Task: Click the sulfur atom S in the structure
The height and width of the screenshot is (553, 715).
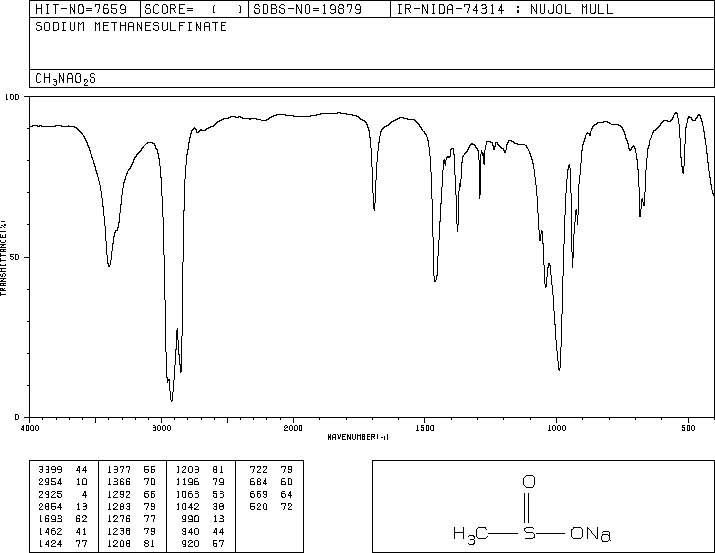Action: click(x=529, y=533)
